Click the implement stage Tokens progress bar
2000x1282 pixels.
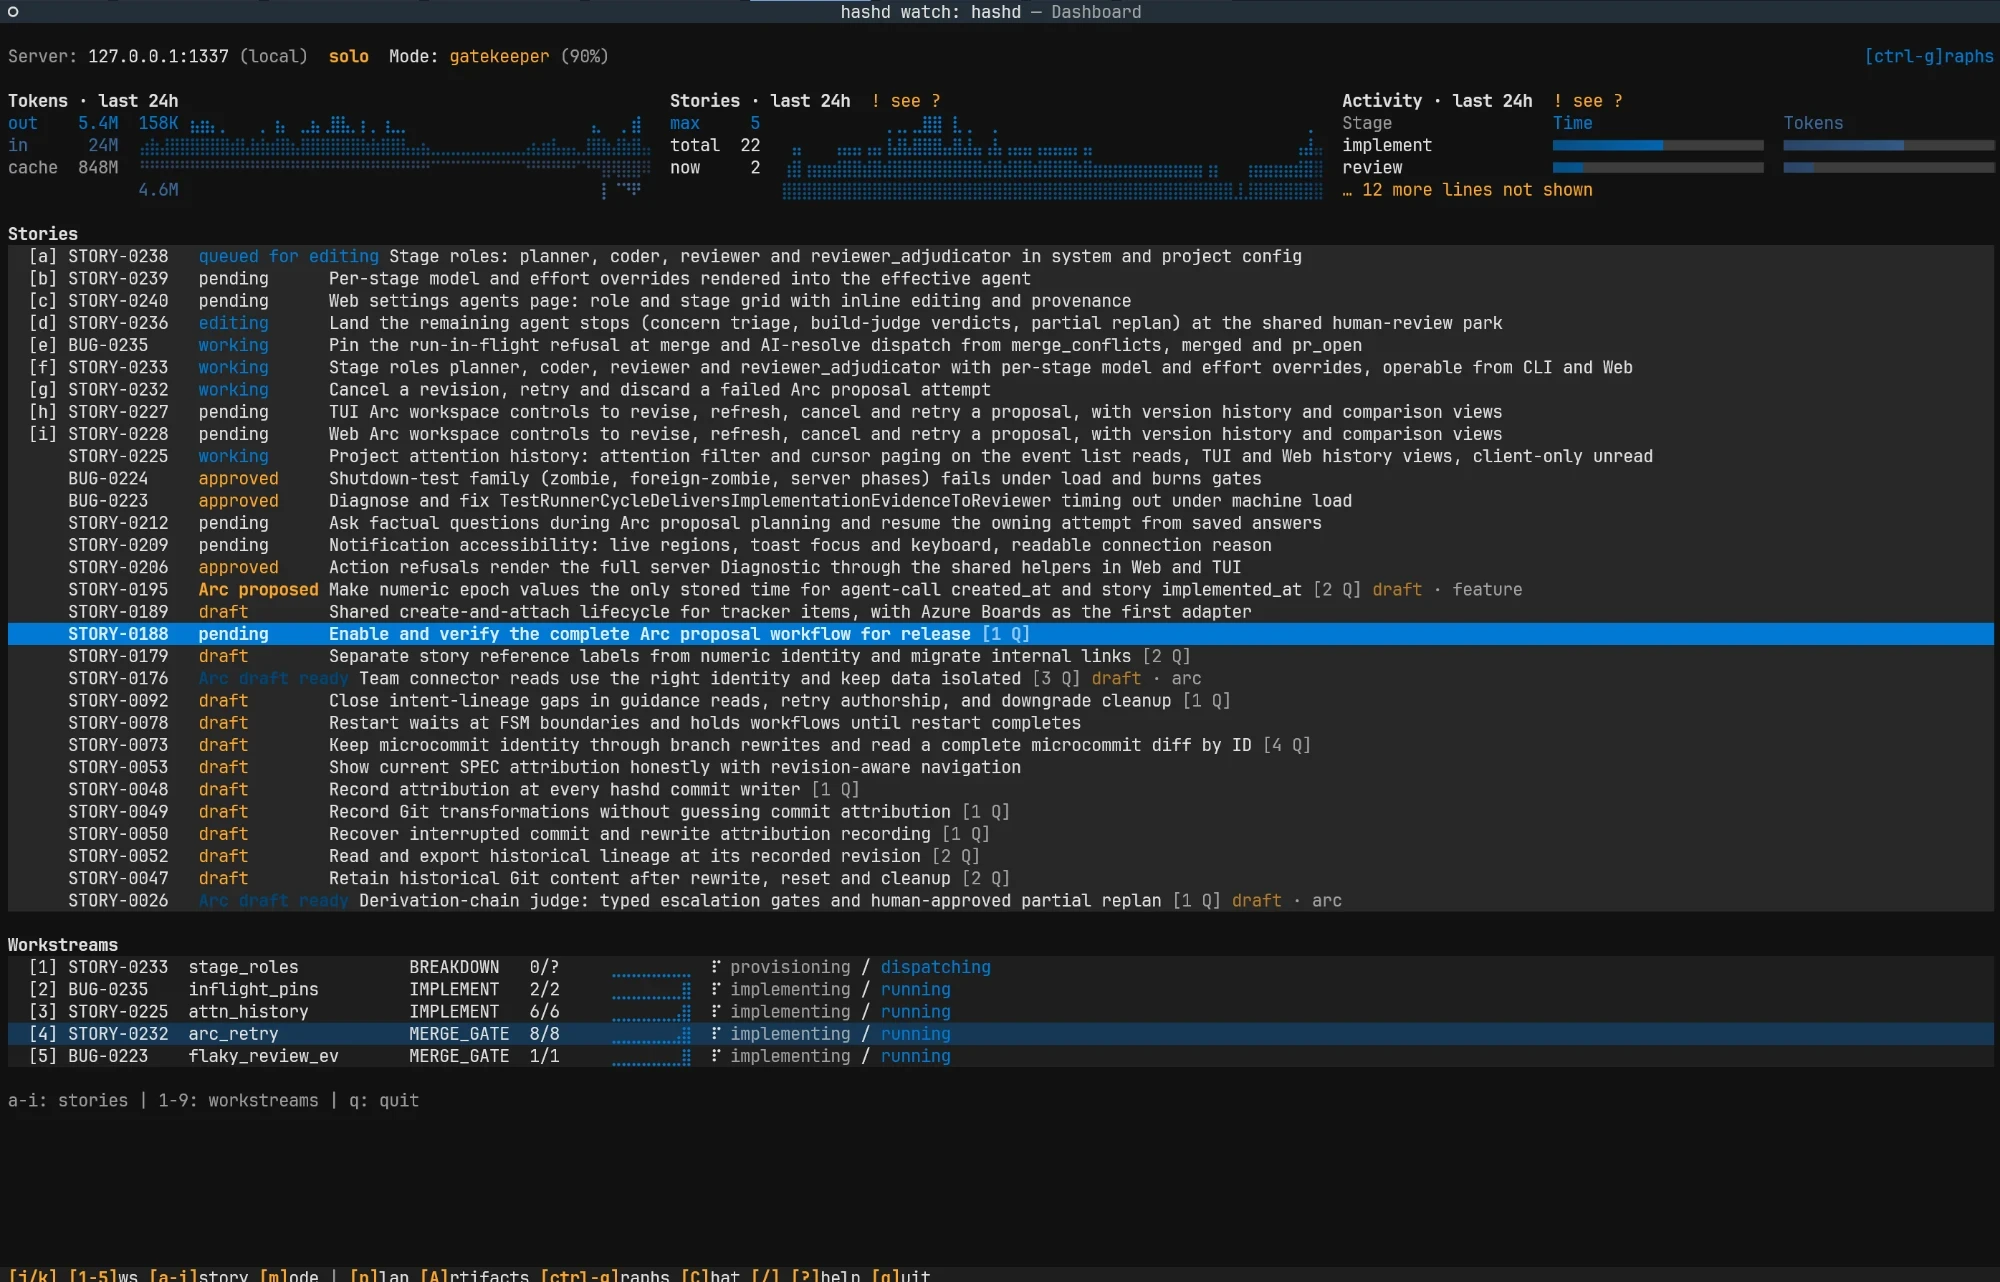1888,146
